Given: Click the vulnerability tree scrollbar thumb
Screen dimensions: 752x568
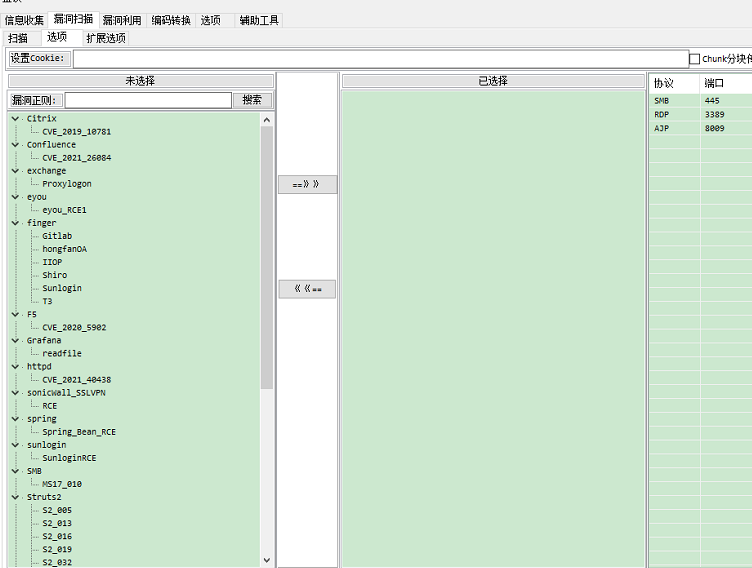Looking at the screenshot, I should click(267, 258).
